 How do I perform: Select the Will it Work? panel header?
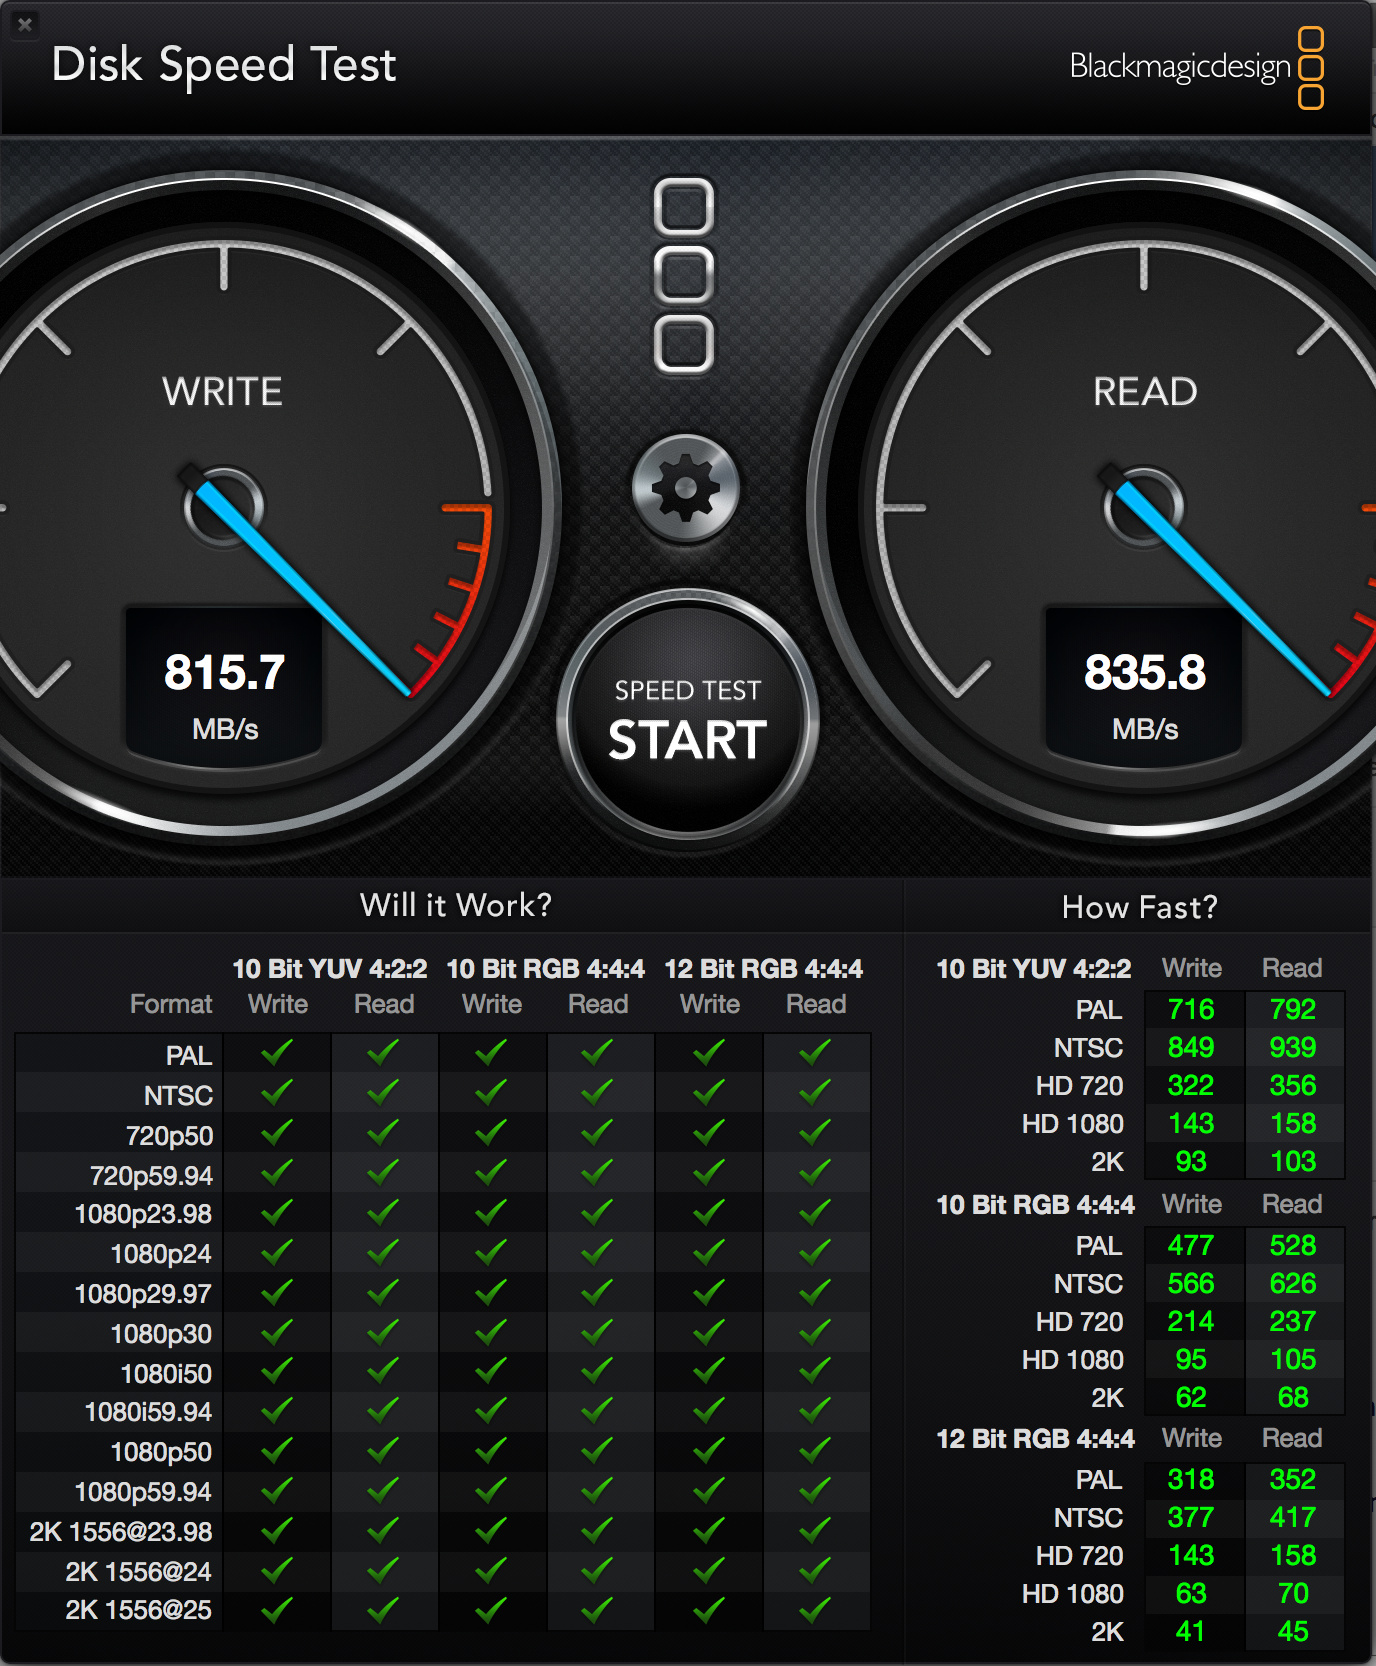tap(455, 905)
